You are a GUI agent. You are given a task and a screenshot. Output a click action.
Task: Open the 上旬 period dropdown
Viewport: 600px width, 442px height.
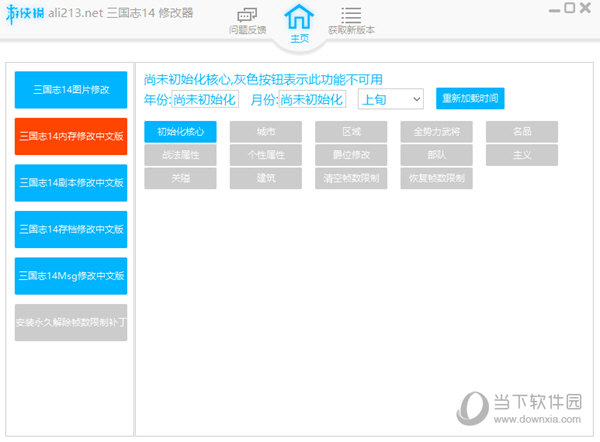391,99
